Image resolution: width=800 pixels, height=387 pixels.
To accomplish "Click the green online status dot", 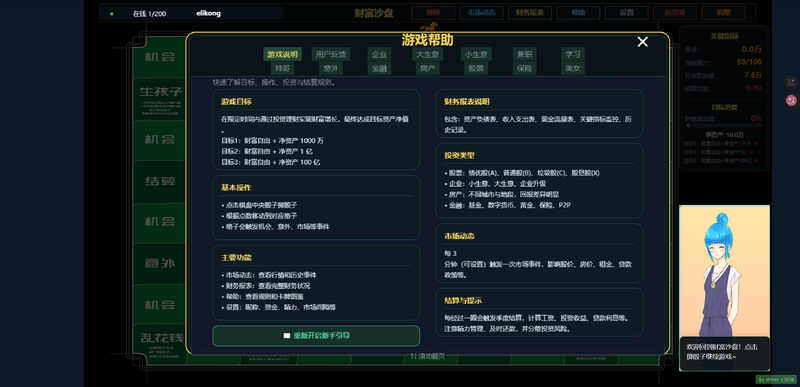I will pyautogui.click(x=112, y=14).
